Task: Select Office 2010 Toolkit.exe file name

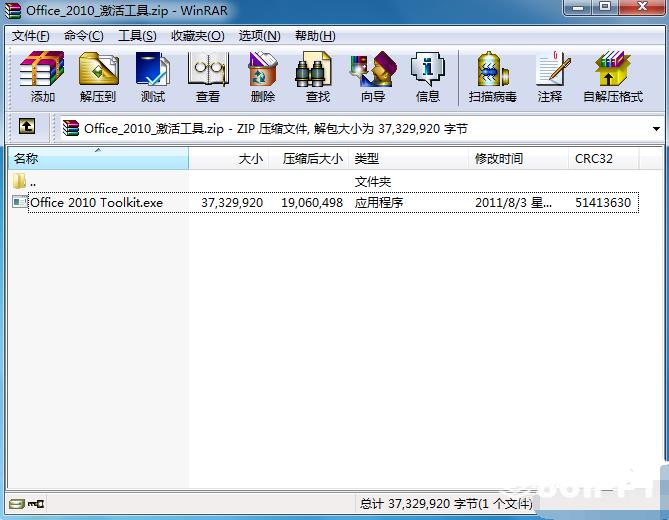Action: pos(96,202)
